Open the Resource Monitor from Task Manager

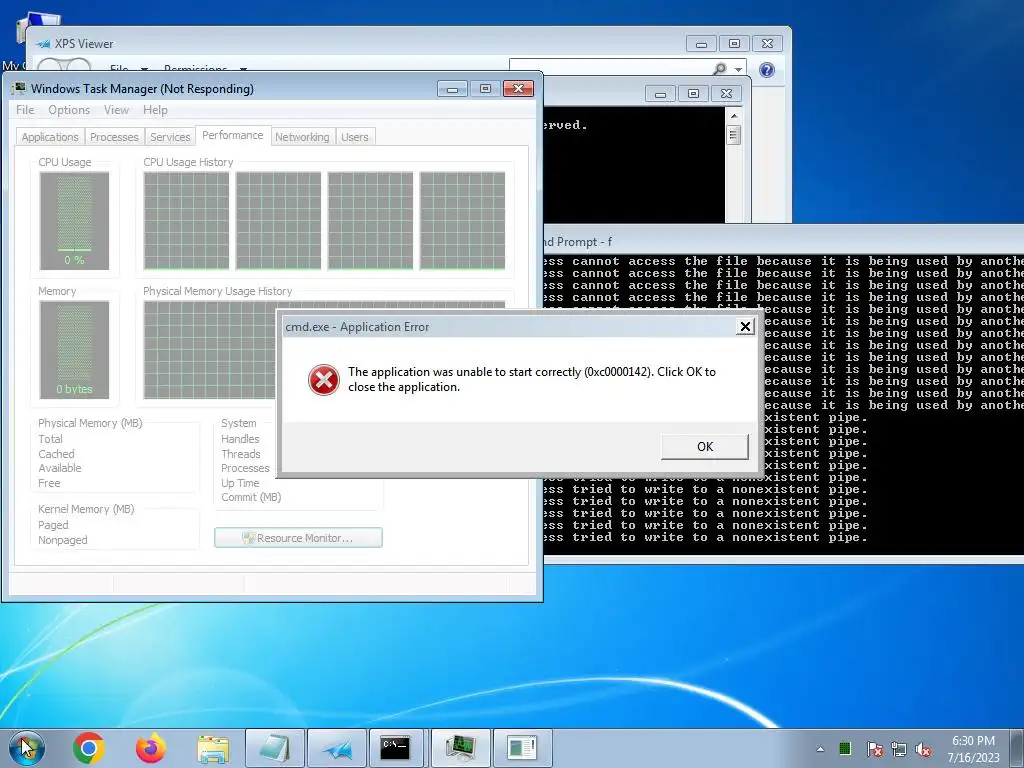click(x=298, y=537)
